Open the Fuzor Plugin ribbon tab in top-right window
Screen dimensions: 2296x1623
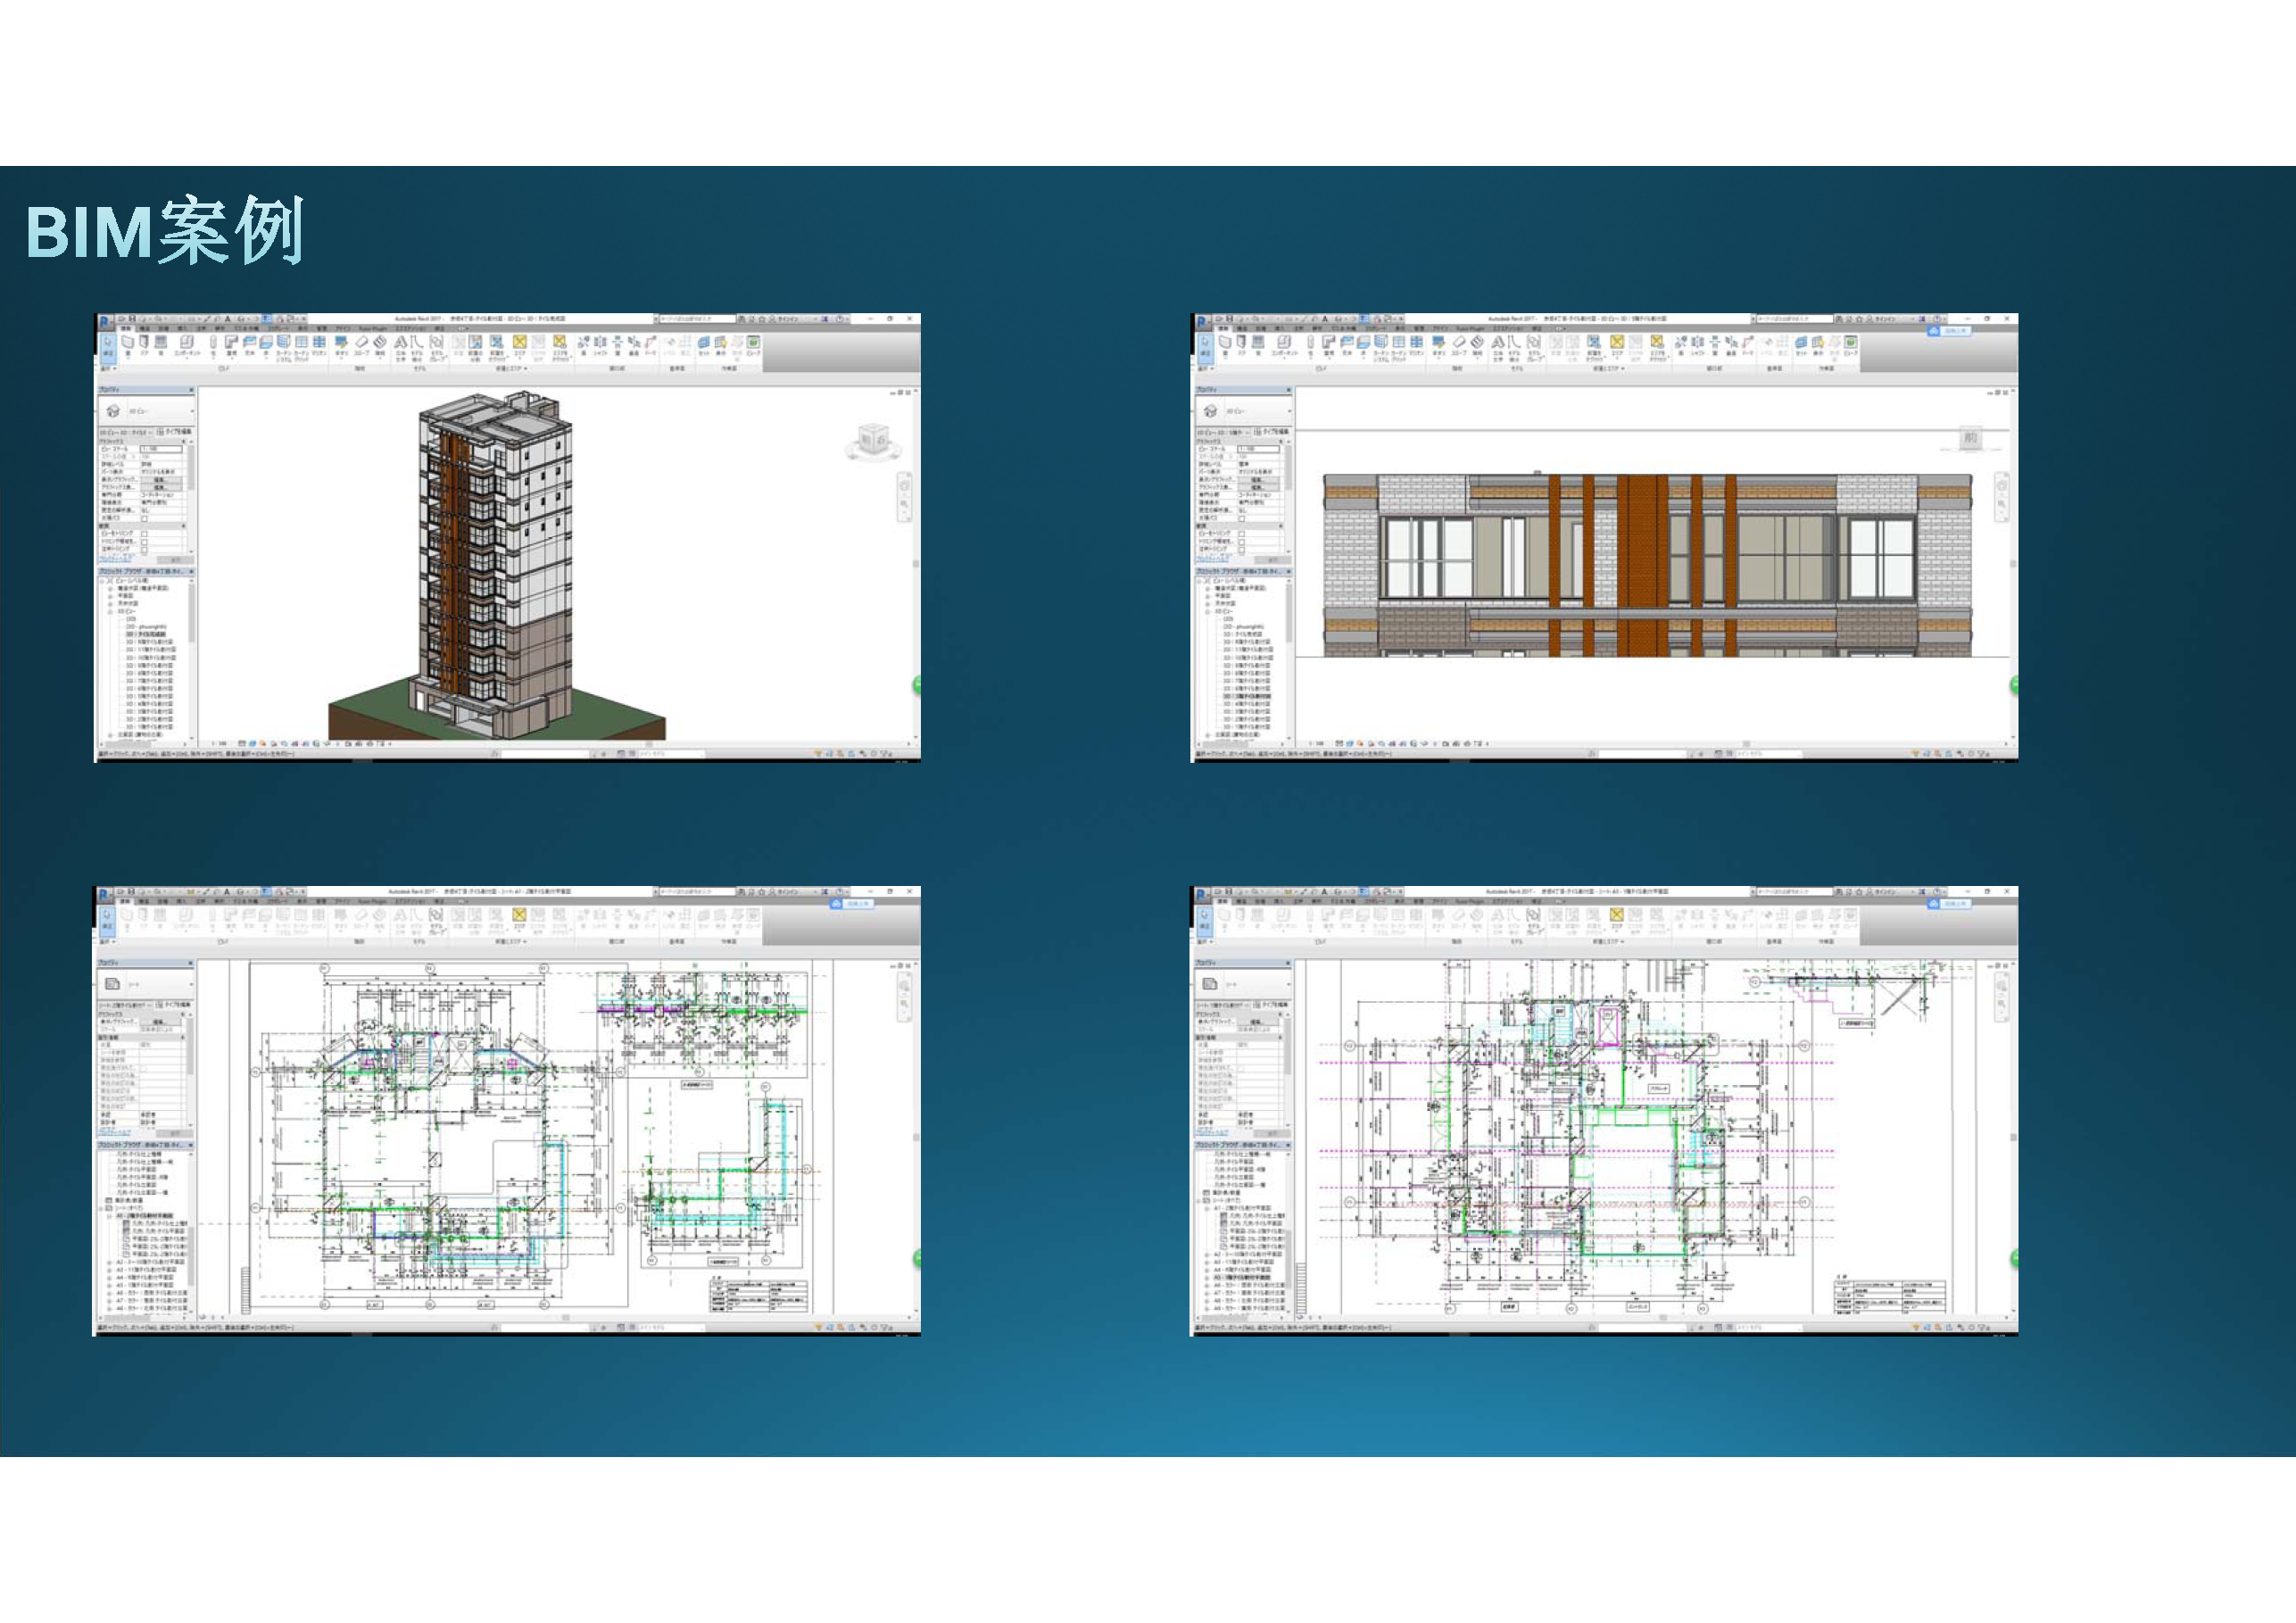1470,328
